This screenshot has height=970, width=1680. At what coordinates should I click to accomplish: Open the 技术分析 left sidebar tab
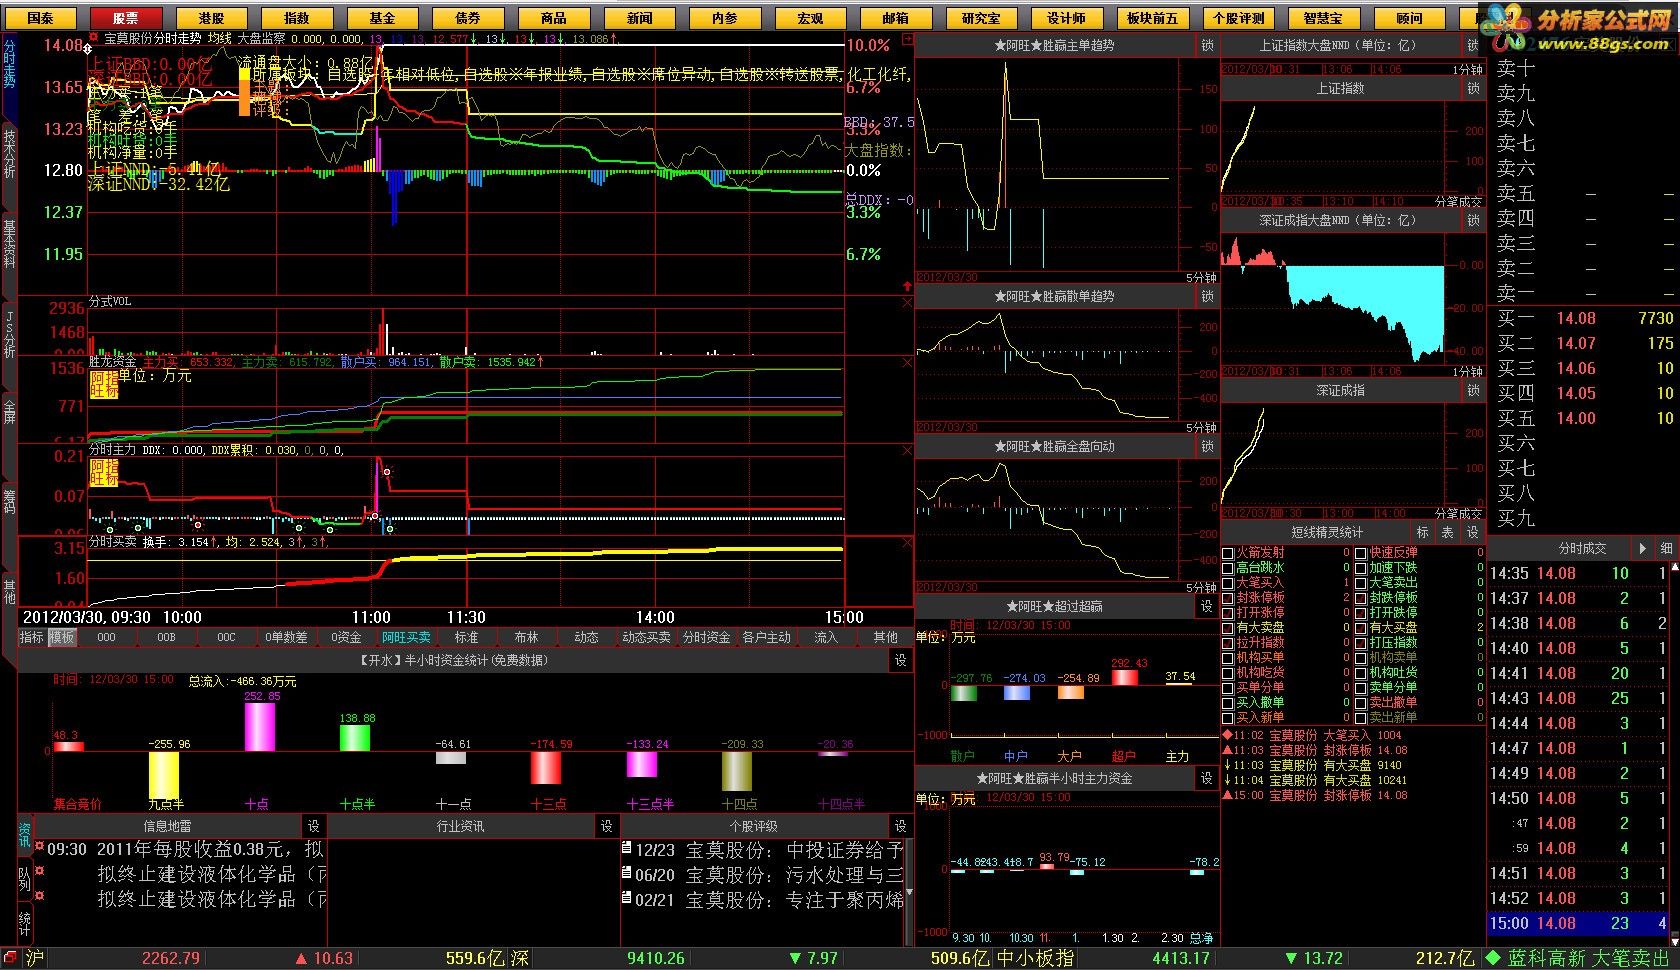coord(9,154)
